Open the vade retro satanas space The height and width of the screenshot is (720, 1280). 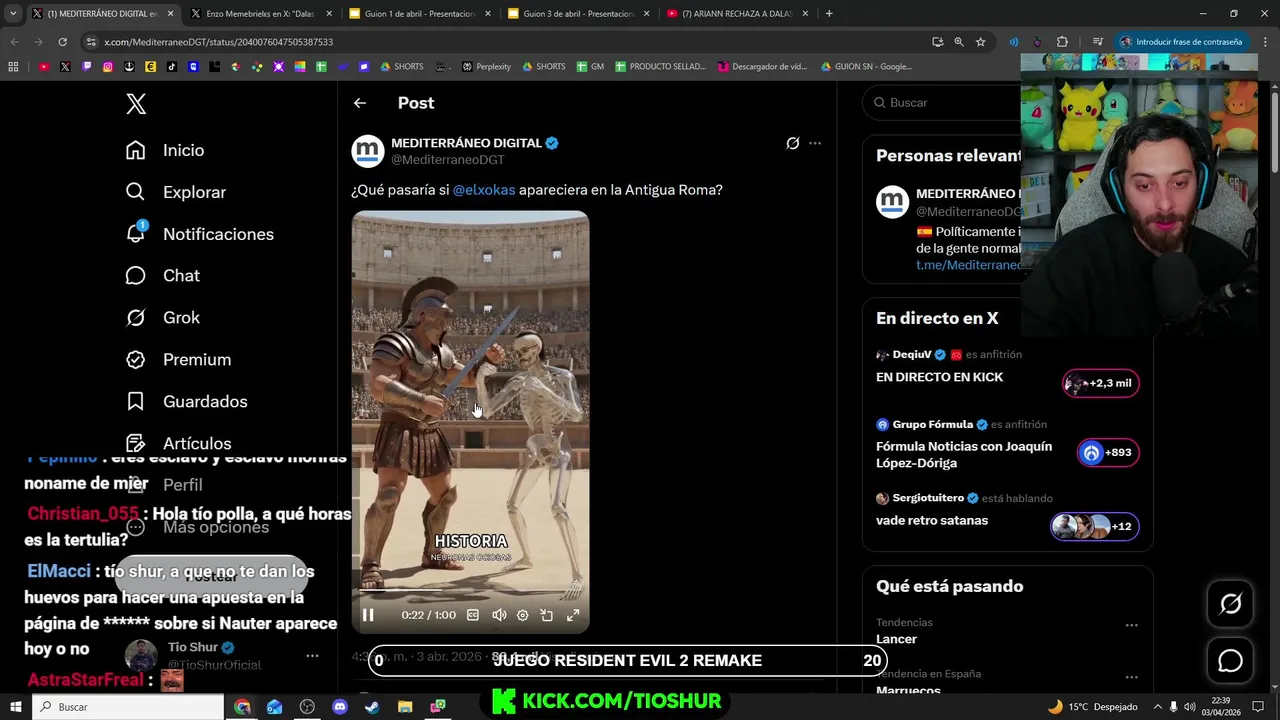[x=932, y=520]
